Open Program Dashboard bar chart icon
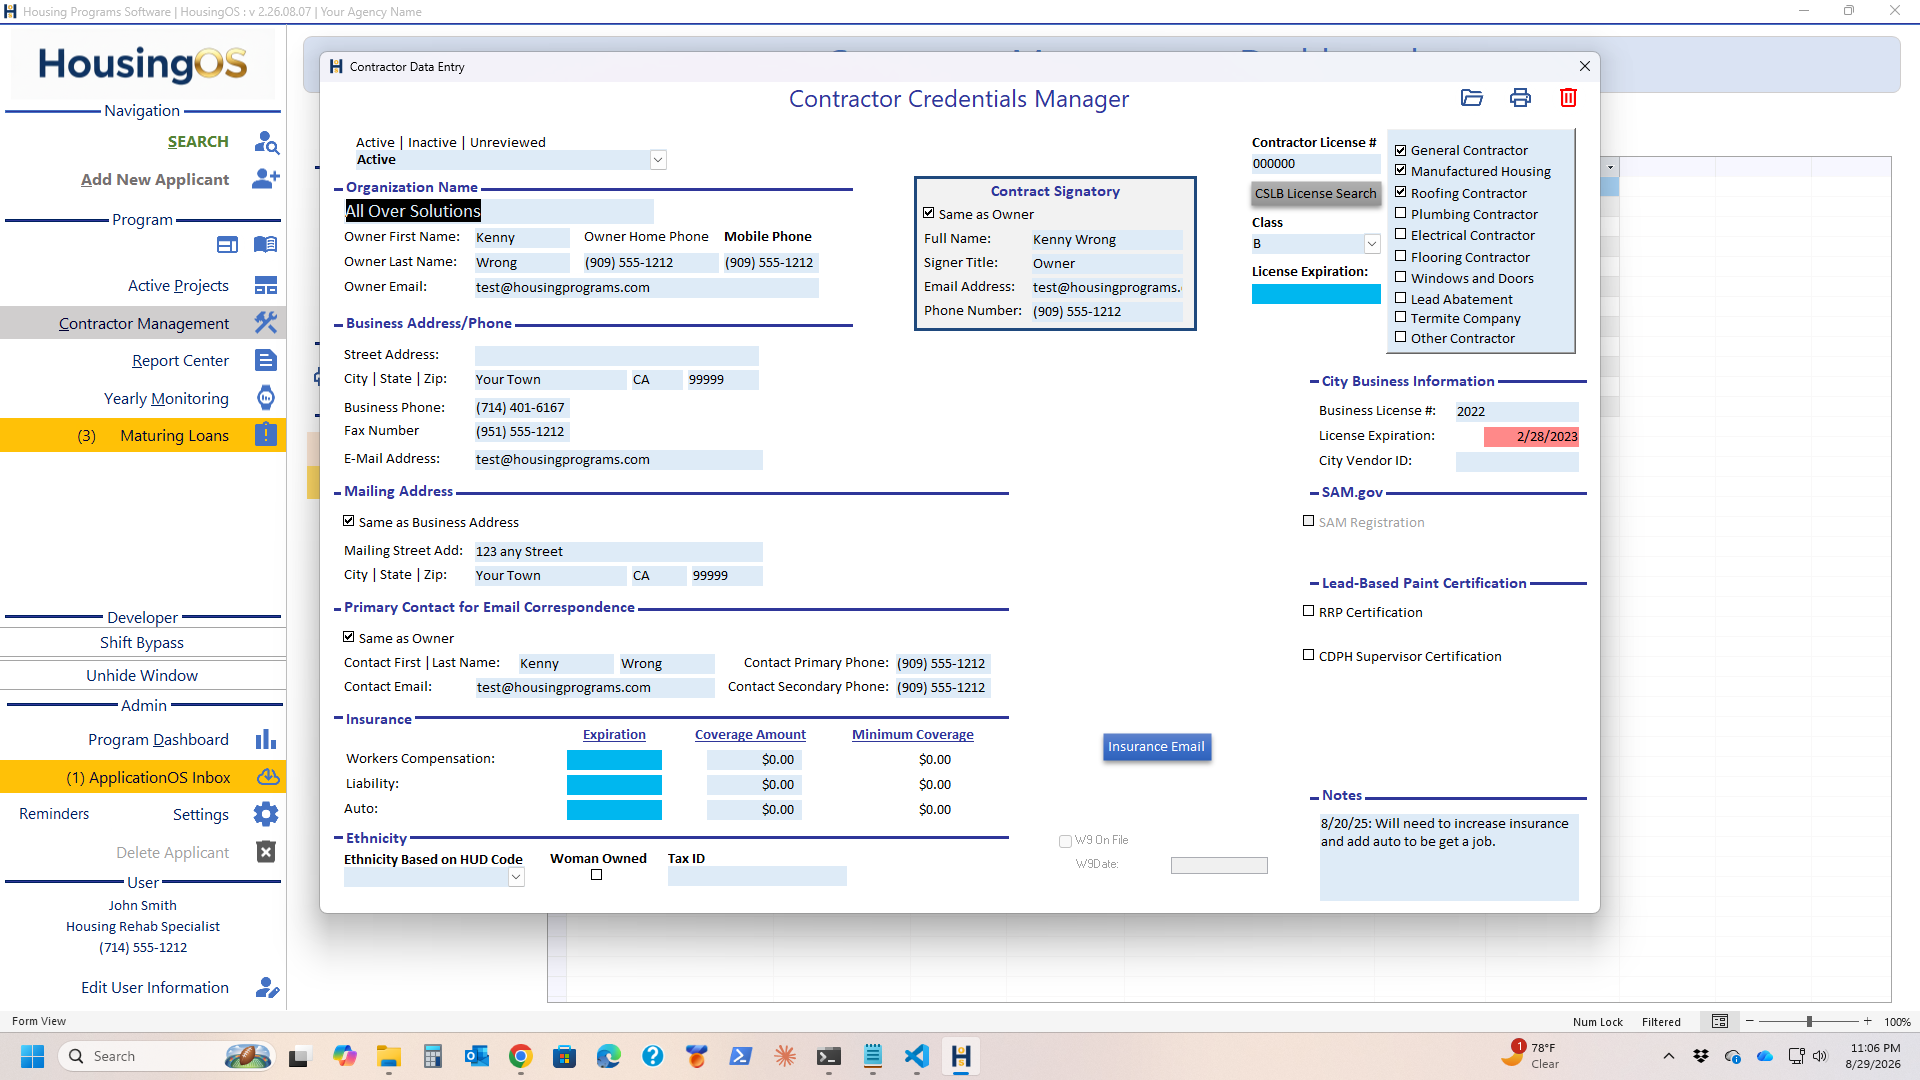Screen dimensions: 1920x1080 [x=266, y=739]
